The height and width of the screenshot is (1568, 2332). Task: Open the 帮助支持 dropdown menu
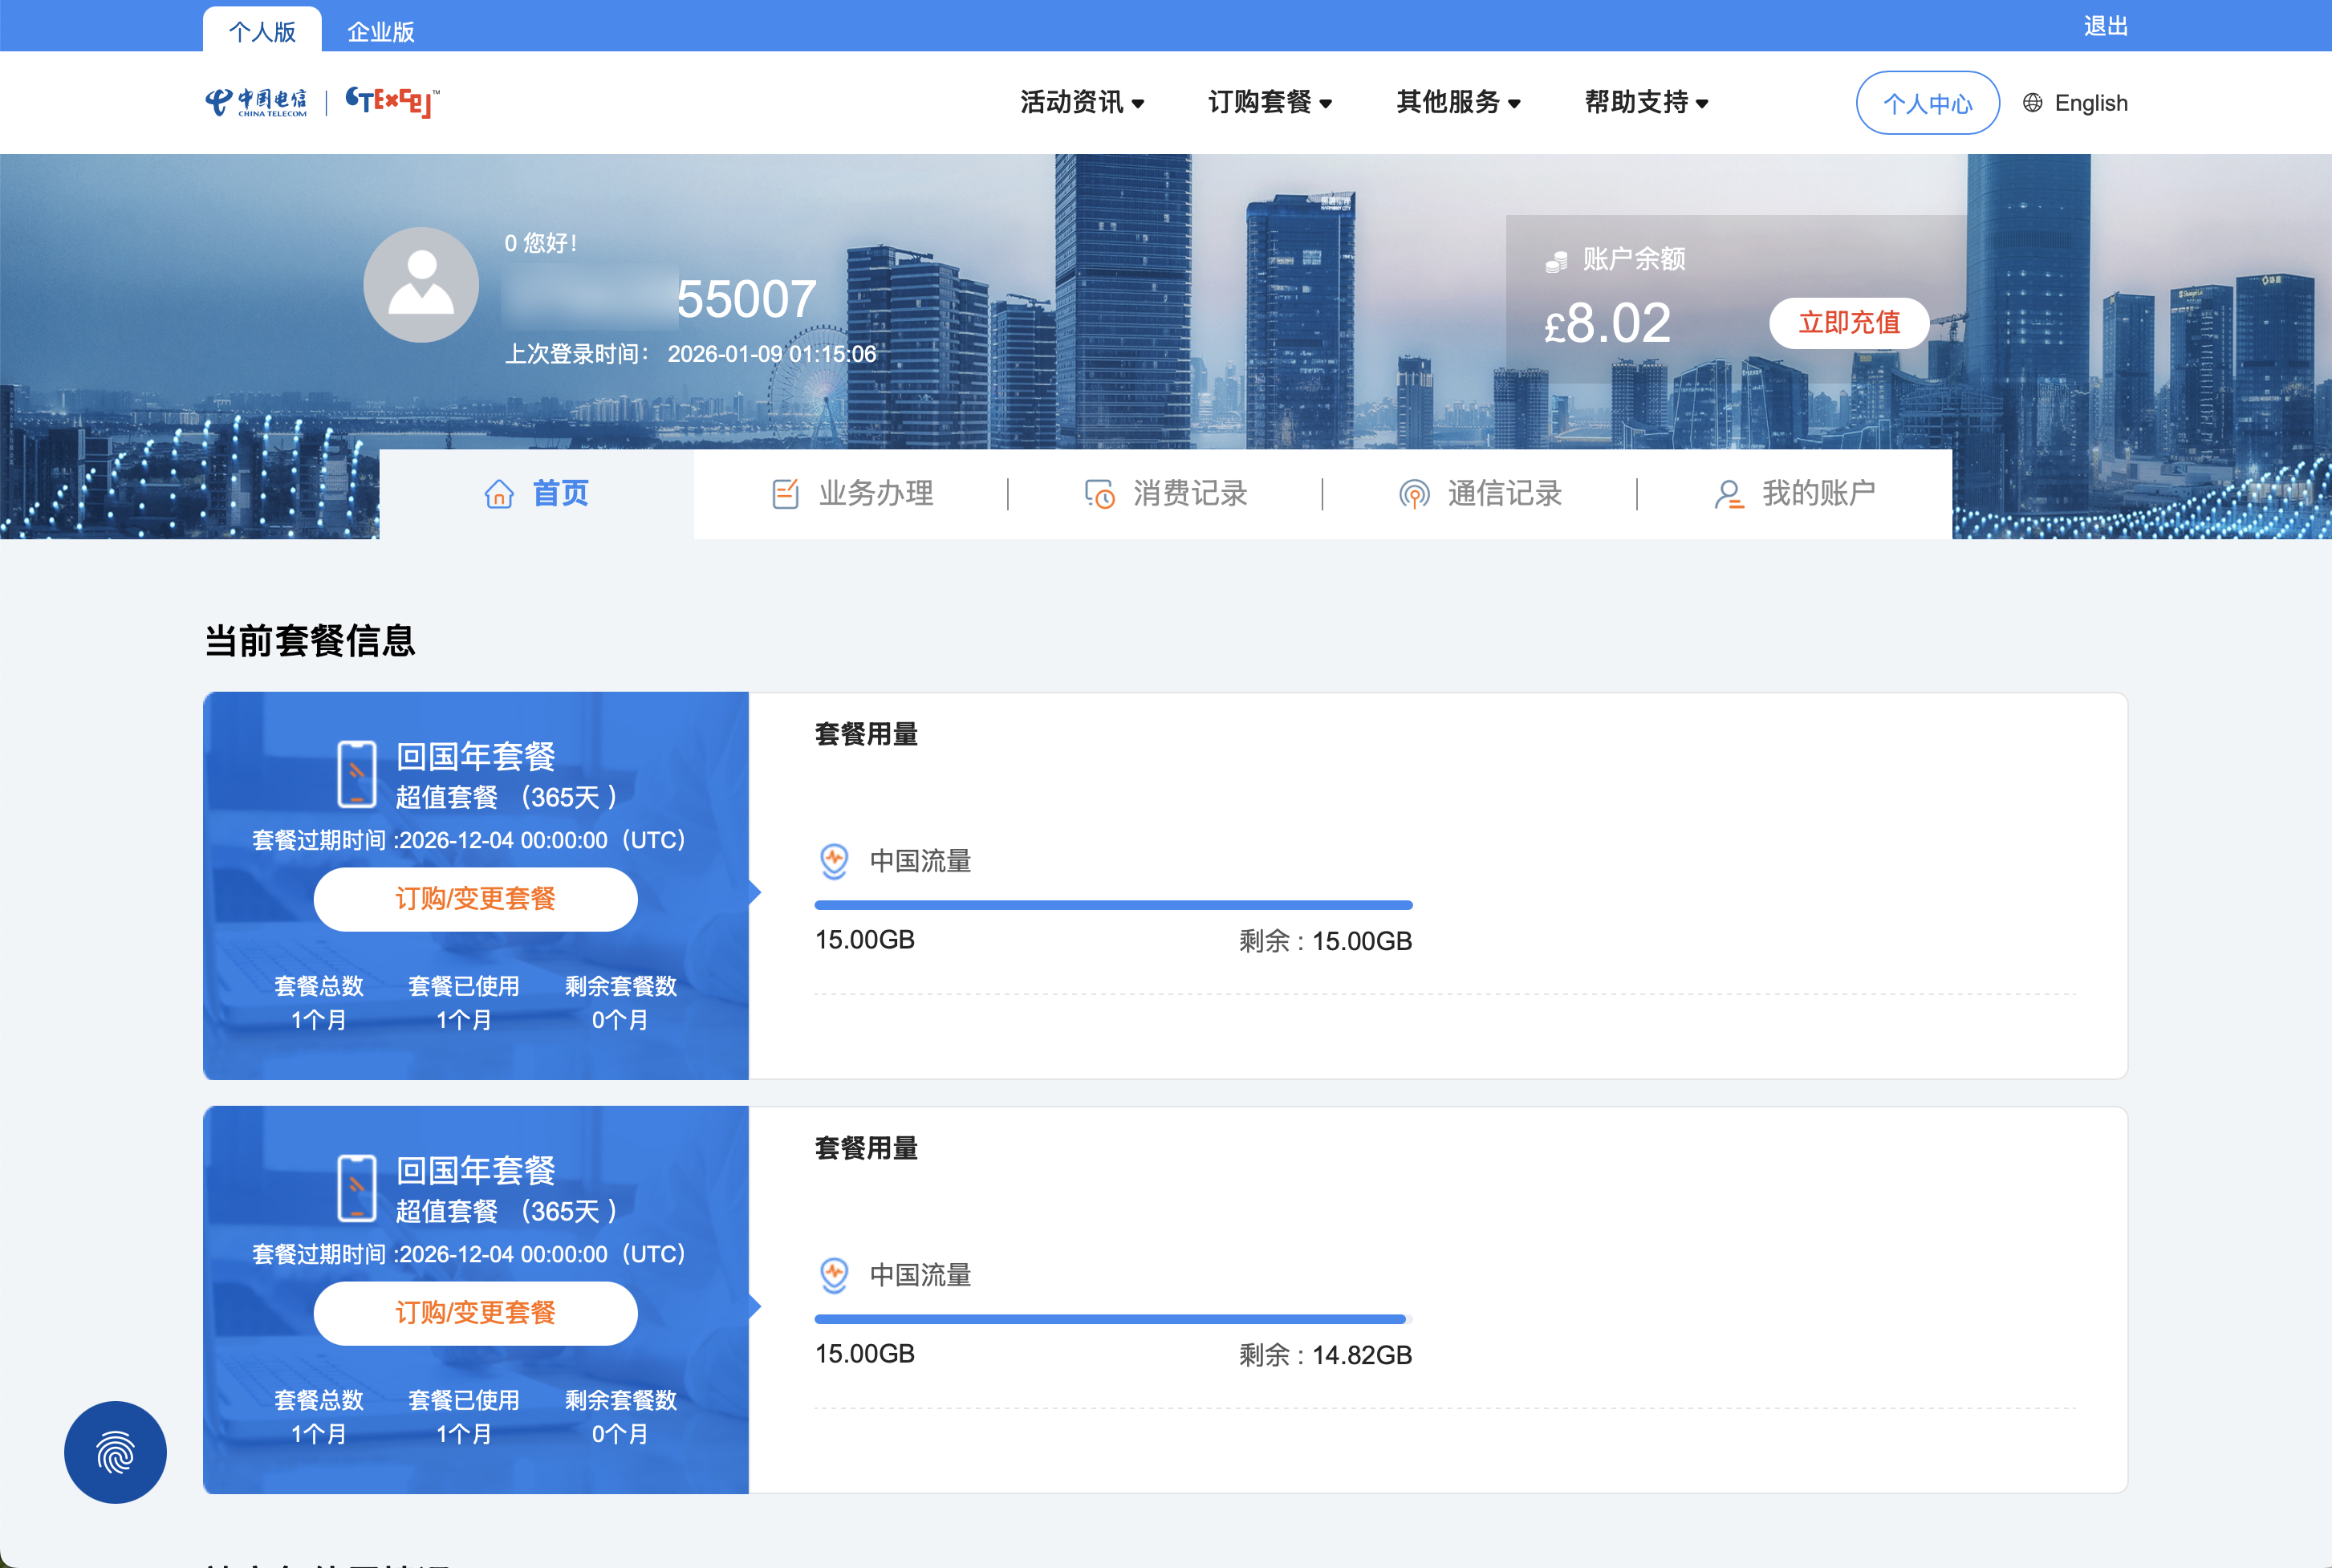point(1646,102)
